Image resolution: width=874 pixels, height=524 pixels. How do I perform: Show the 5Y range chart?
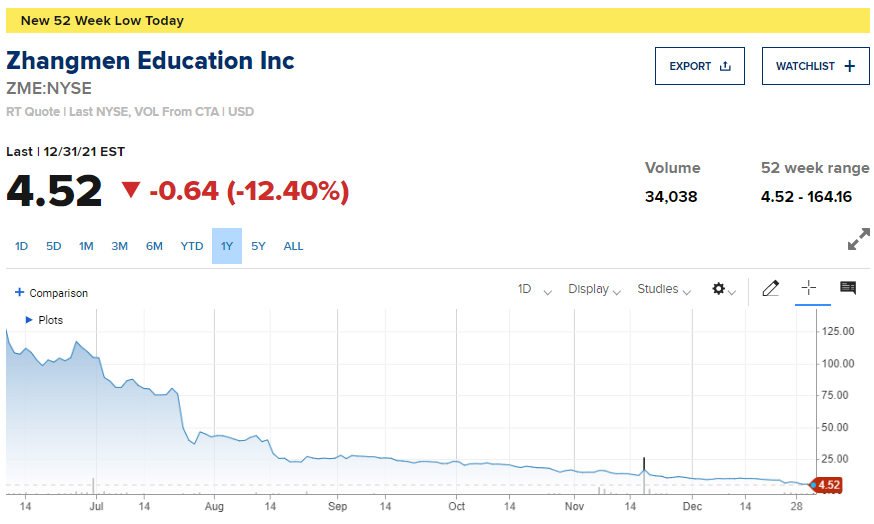pyautogui.click(x=258, y=246)
